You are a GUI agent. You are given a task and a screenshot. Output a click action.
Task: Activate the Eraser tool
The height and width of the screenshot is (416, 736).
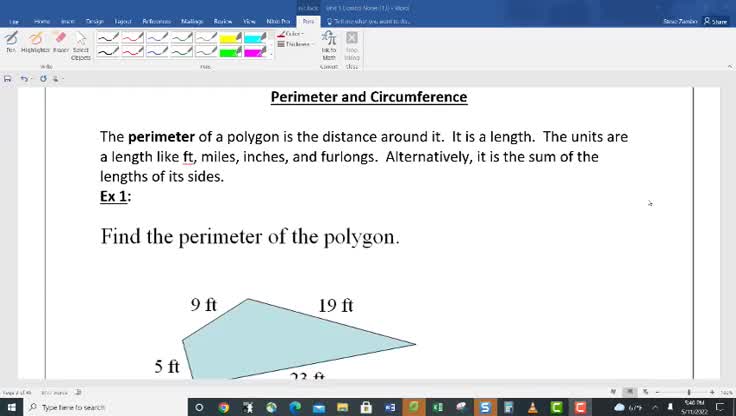tap(59, 40)
